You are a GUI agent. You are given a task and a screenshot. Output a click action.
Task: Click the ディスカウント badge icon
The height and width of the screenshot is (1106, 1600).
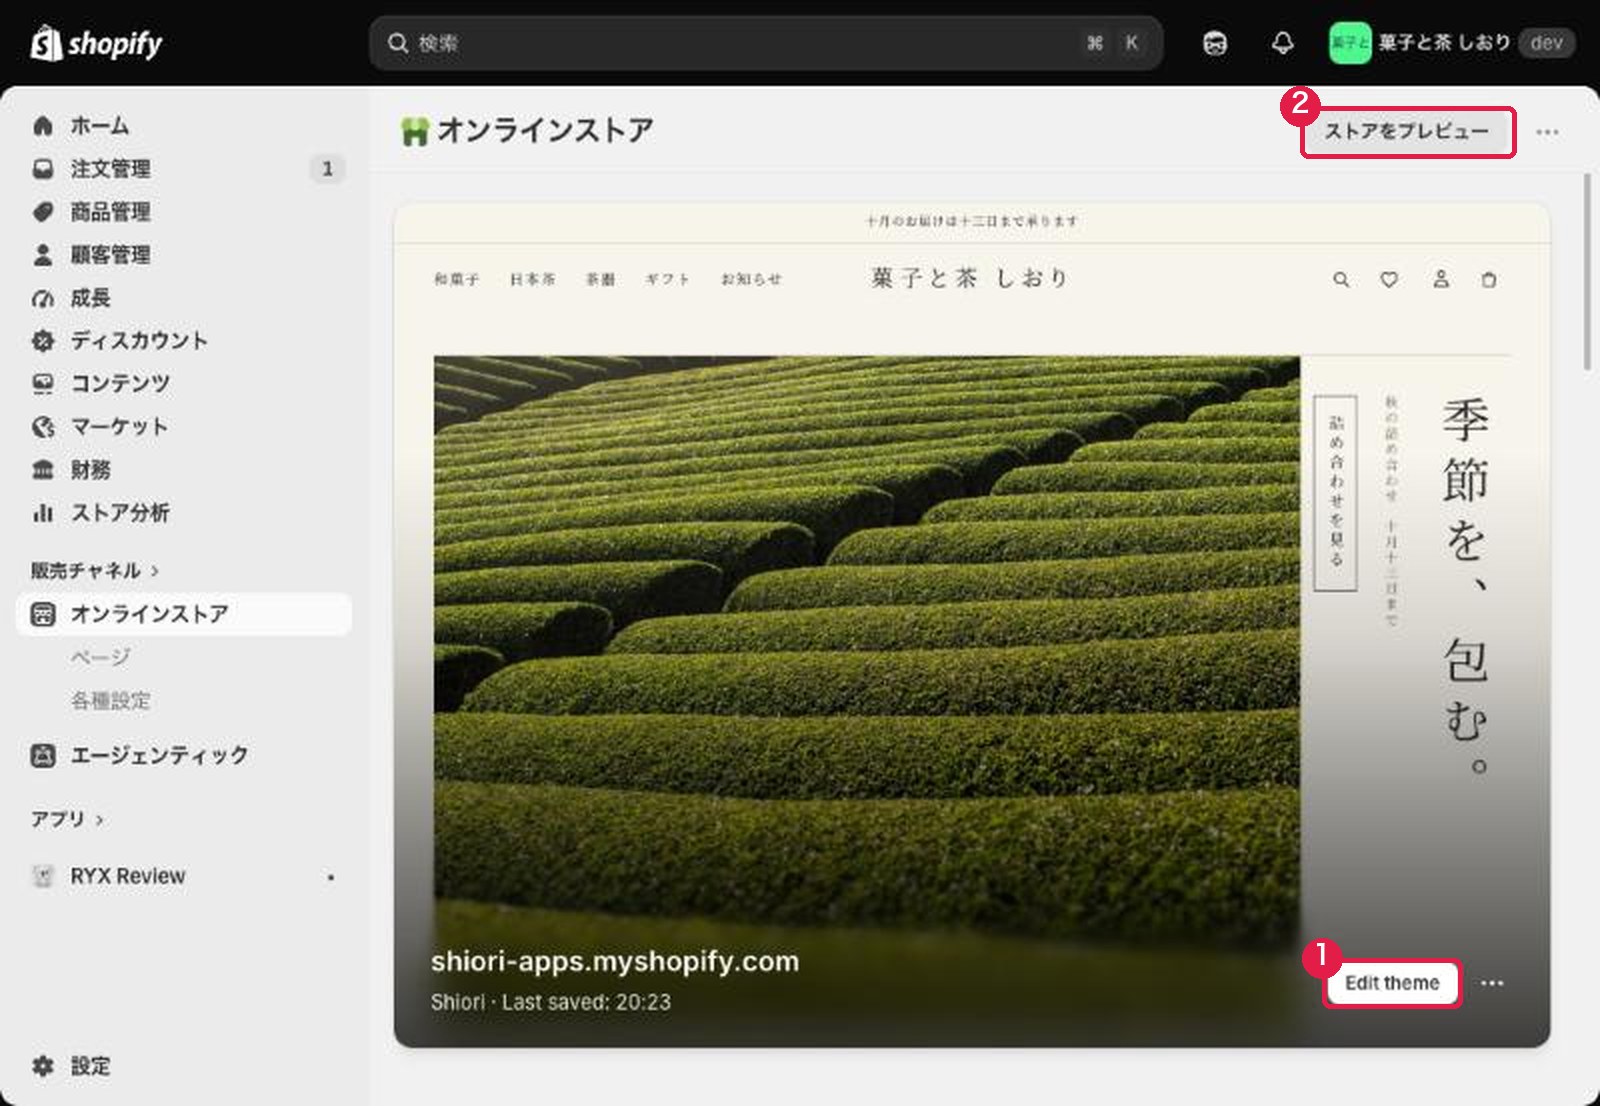click(x=43, y=341)
